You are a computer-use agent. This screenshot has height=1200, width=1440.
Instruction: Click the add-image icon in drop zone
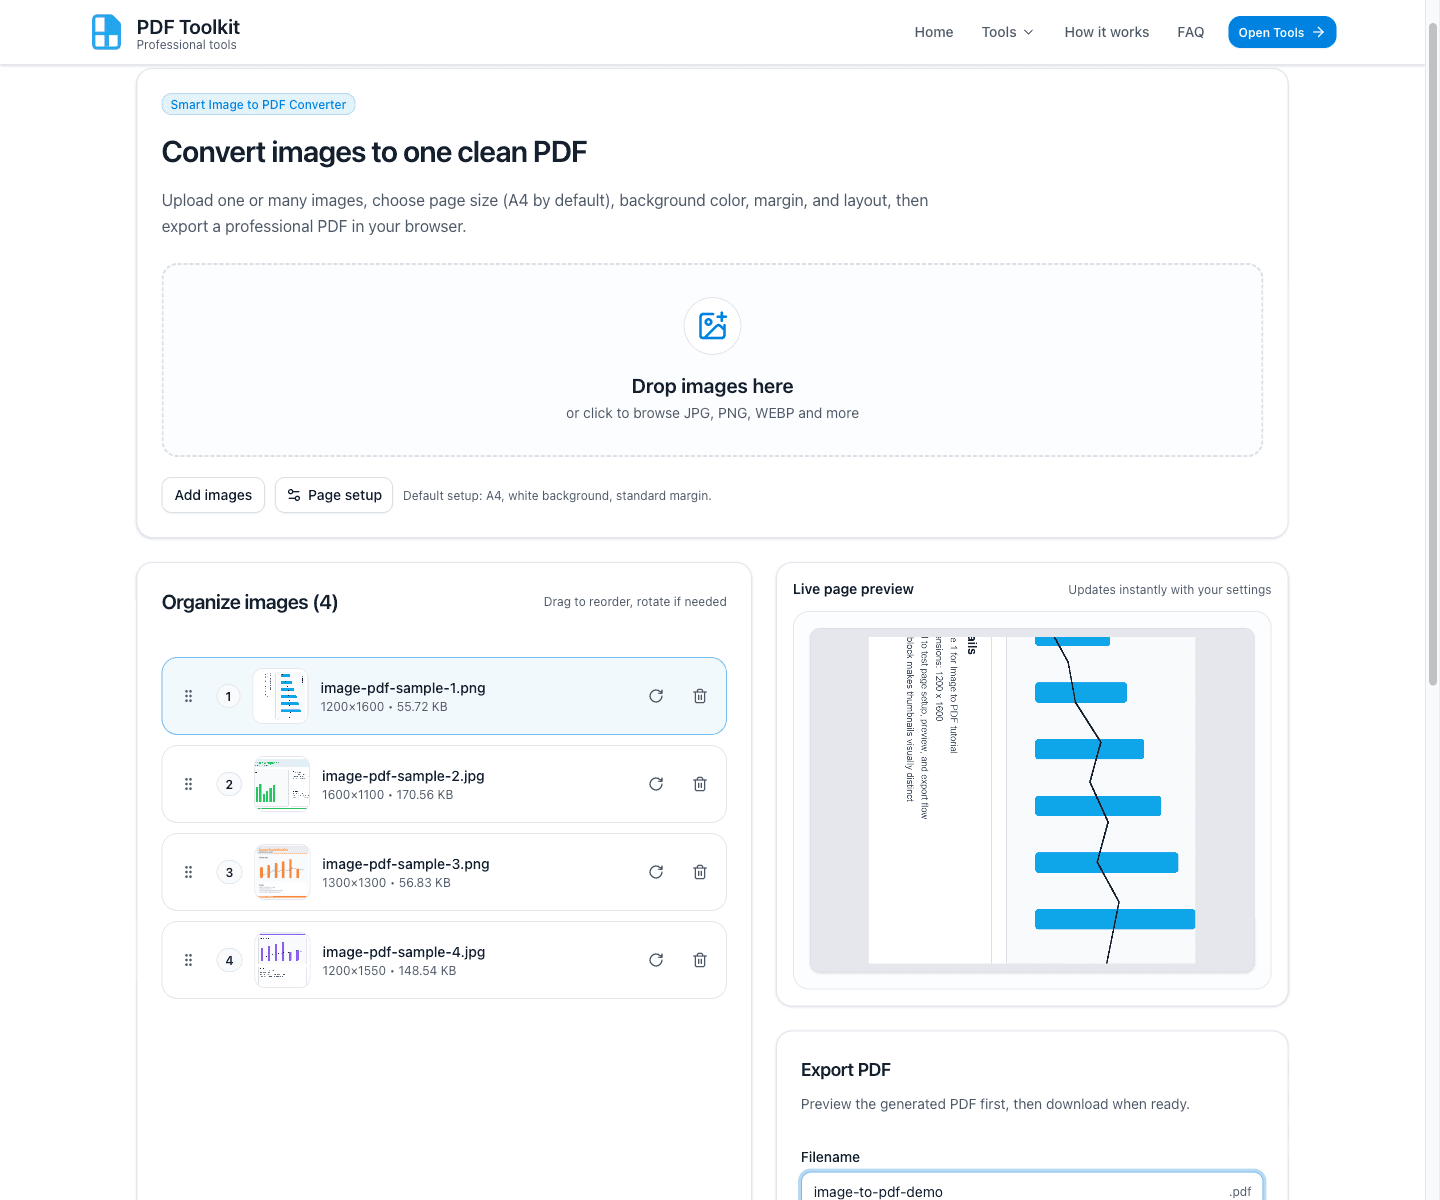(x=712, y=326)
